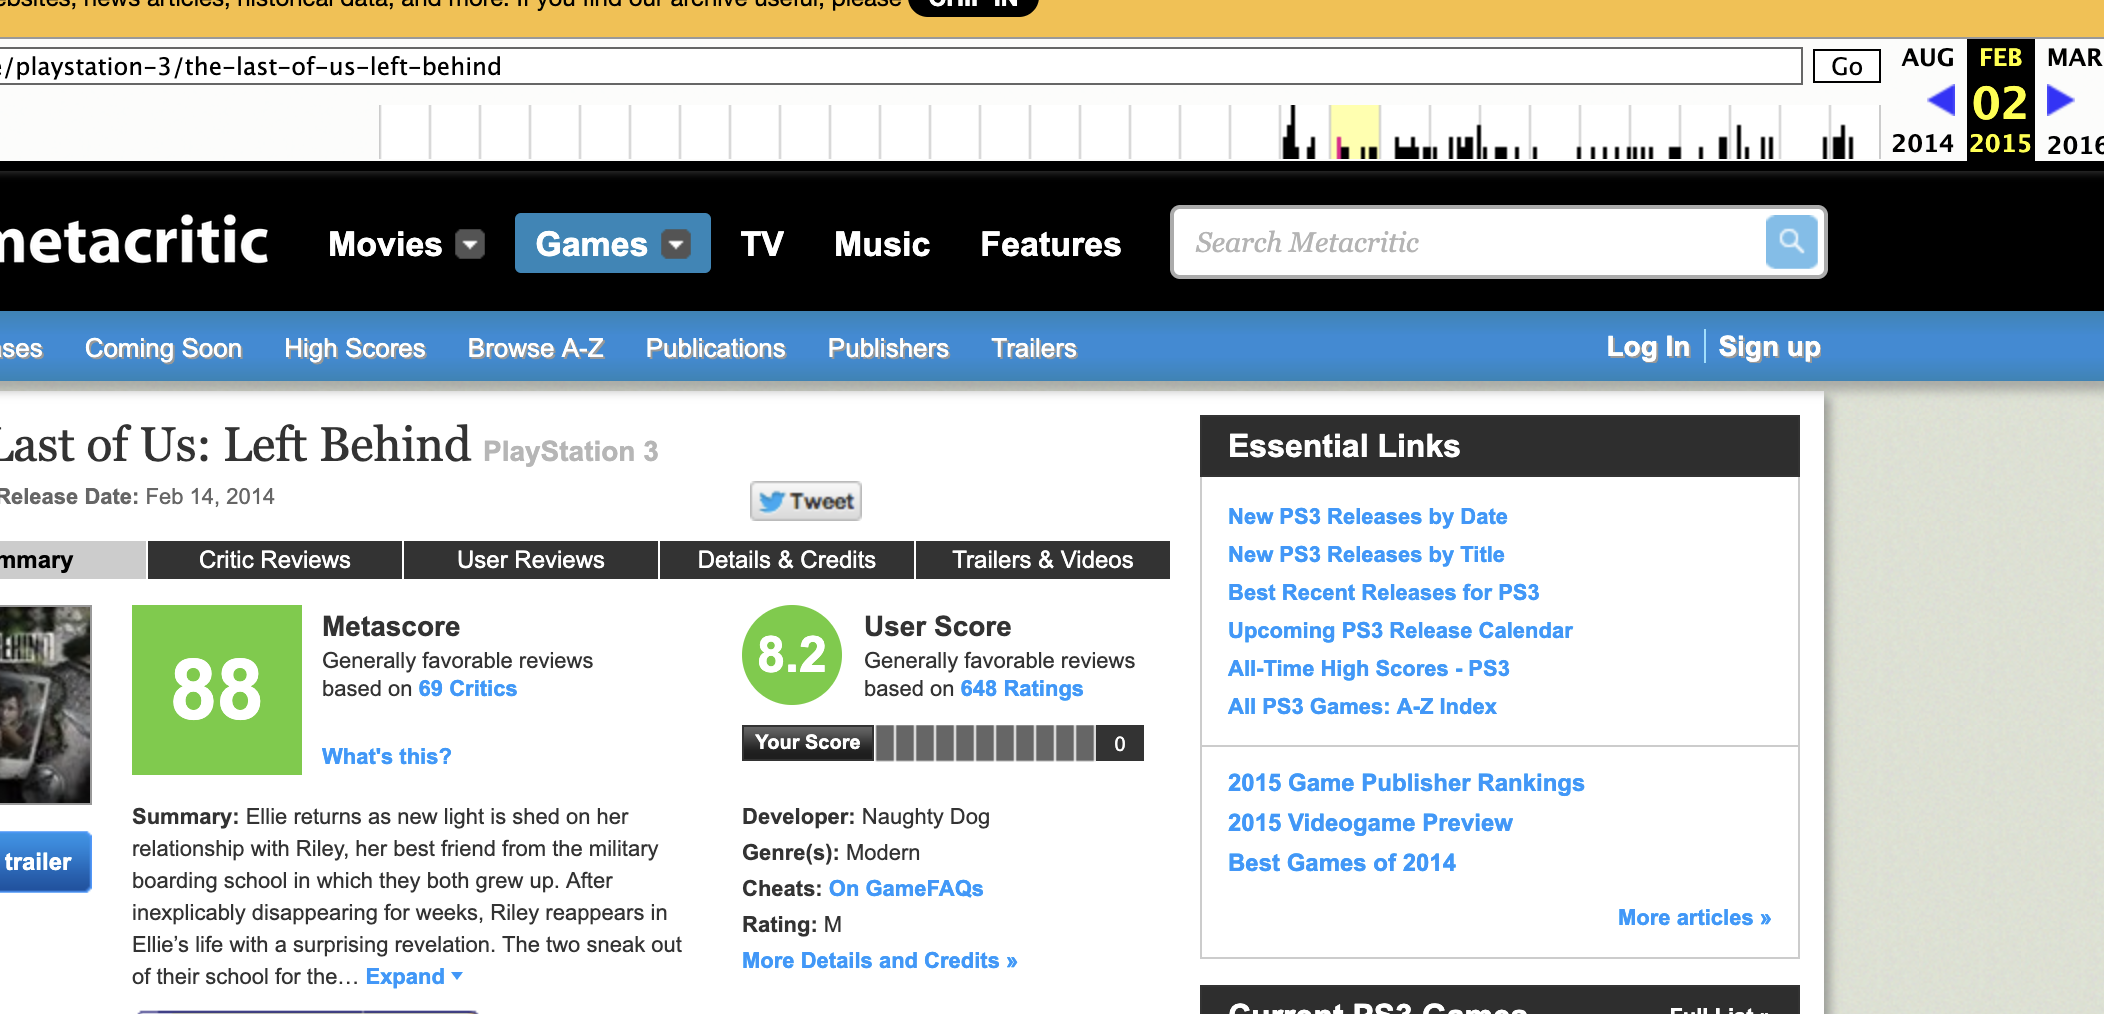Open New PS3 Releases by Date
Screen dimensions: 2104x1014
(1368, 517)
